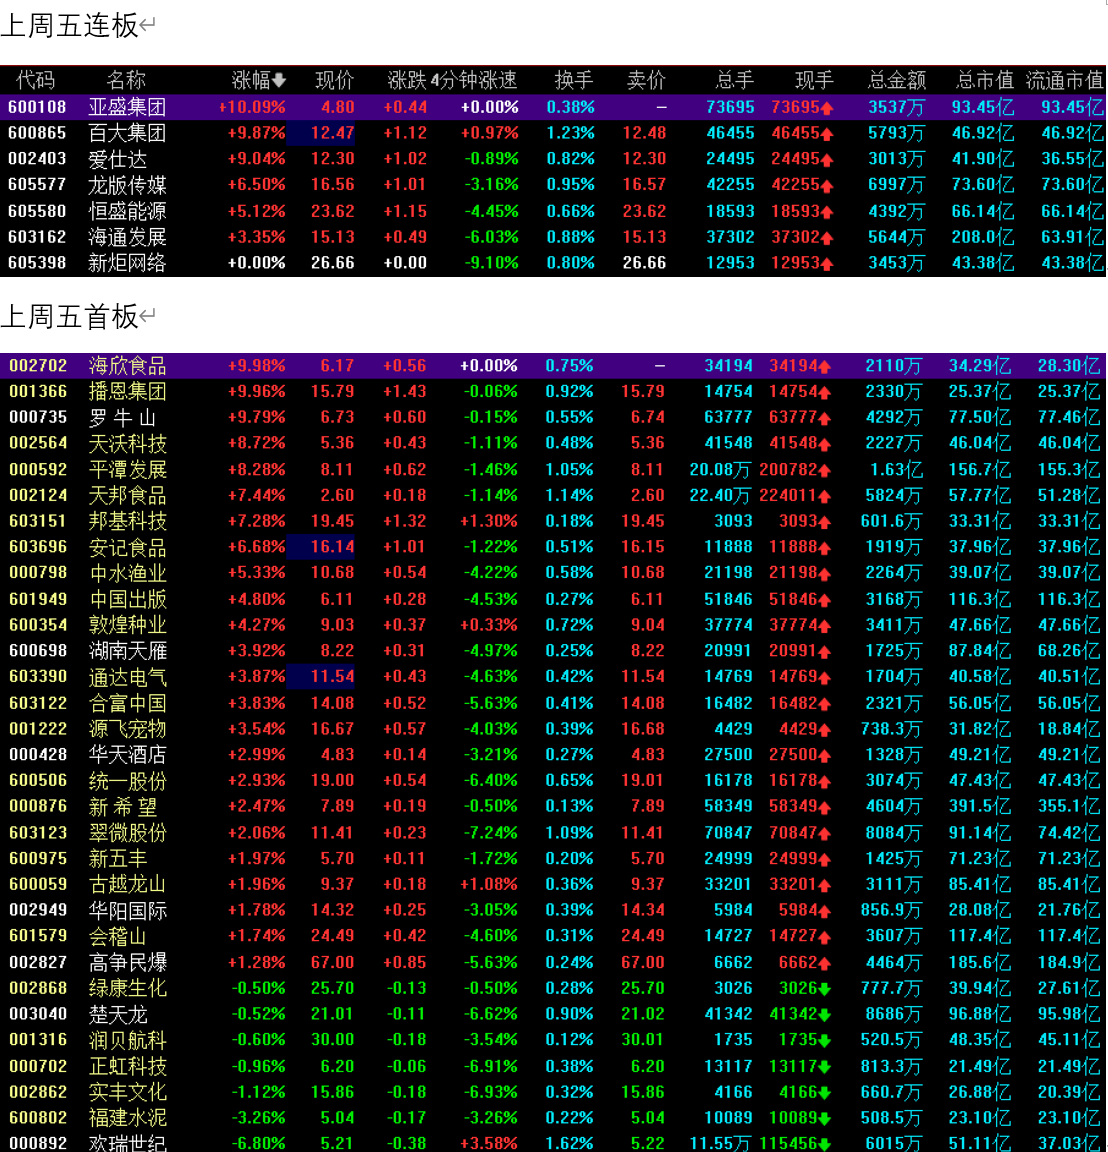Select stock name 正虹科技
Image resolution: width=1108 pixels, height=1152 pixels.
[x=127, y=1066]
